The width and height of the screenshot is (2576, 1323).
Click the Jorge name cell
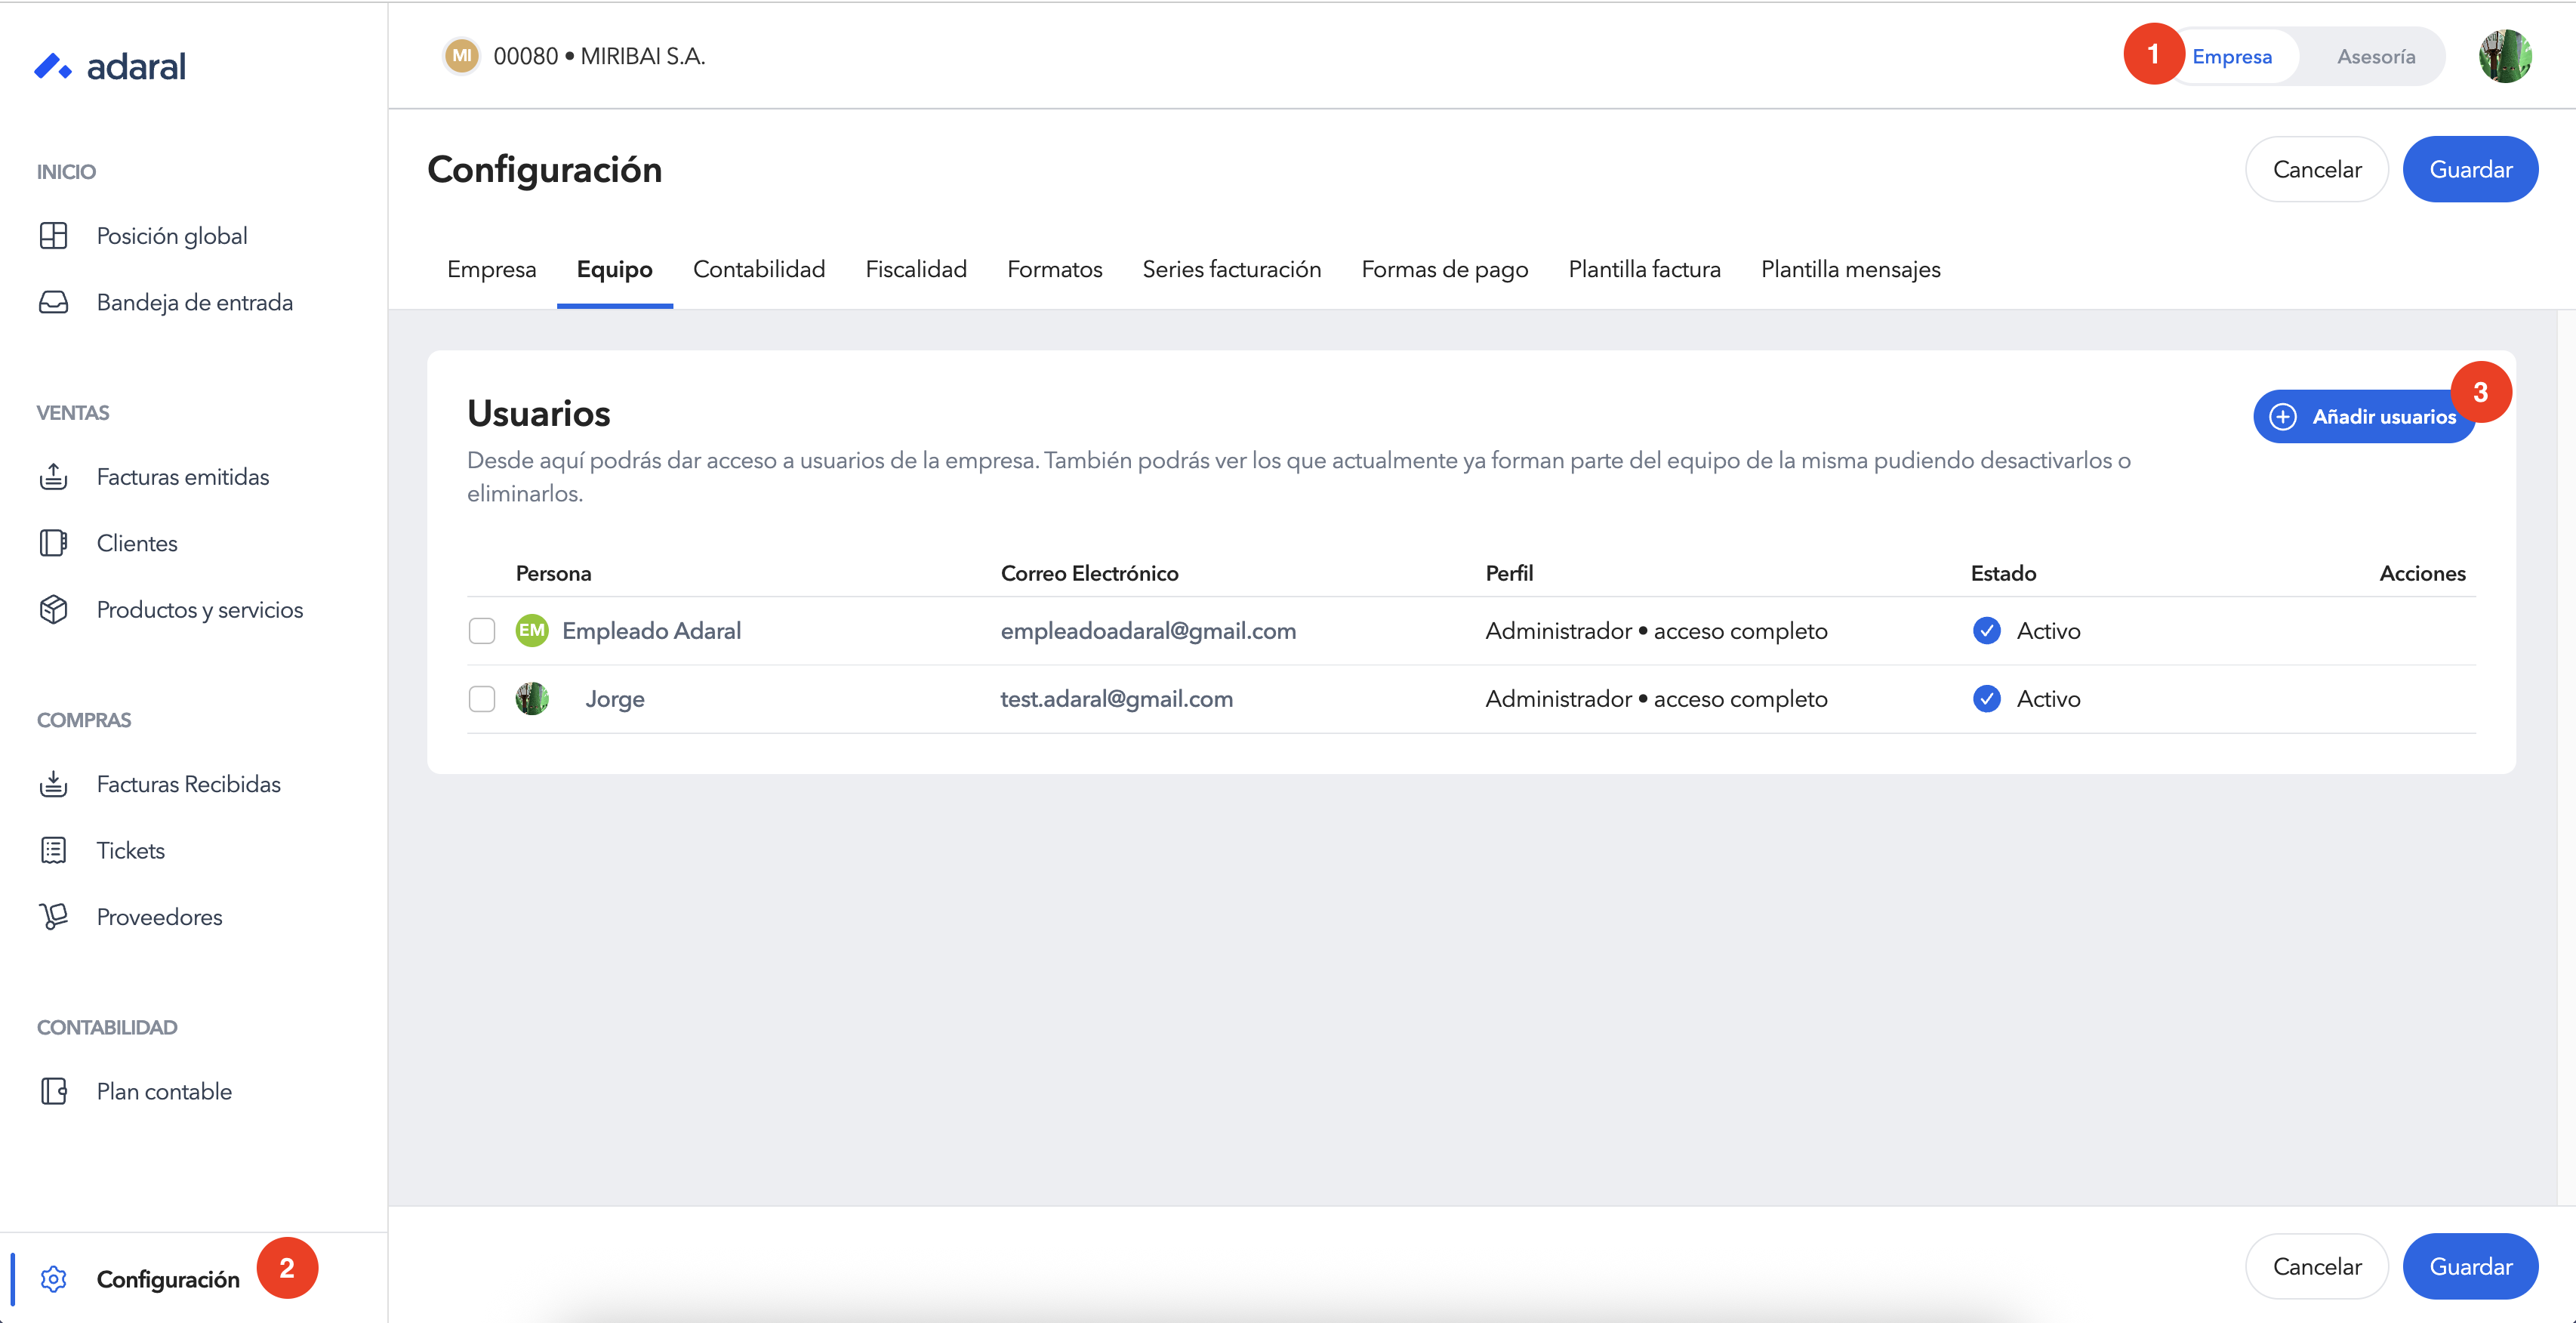(615, 698)
